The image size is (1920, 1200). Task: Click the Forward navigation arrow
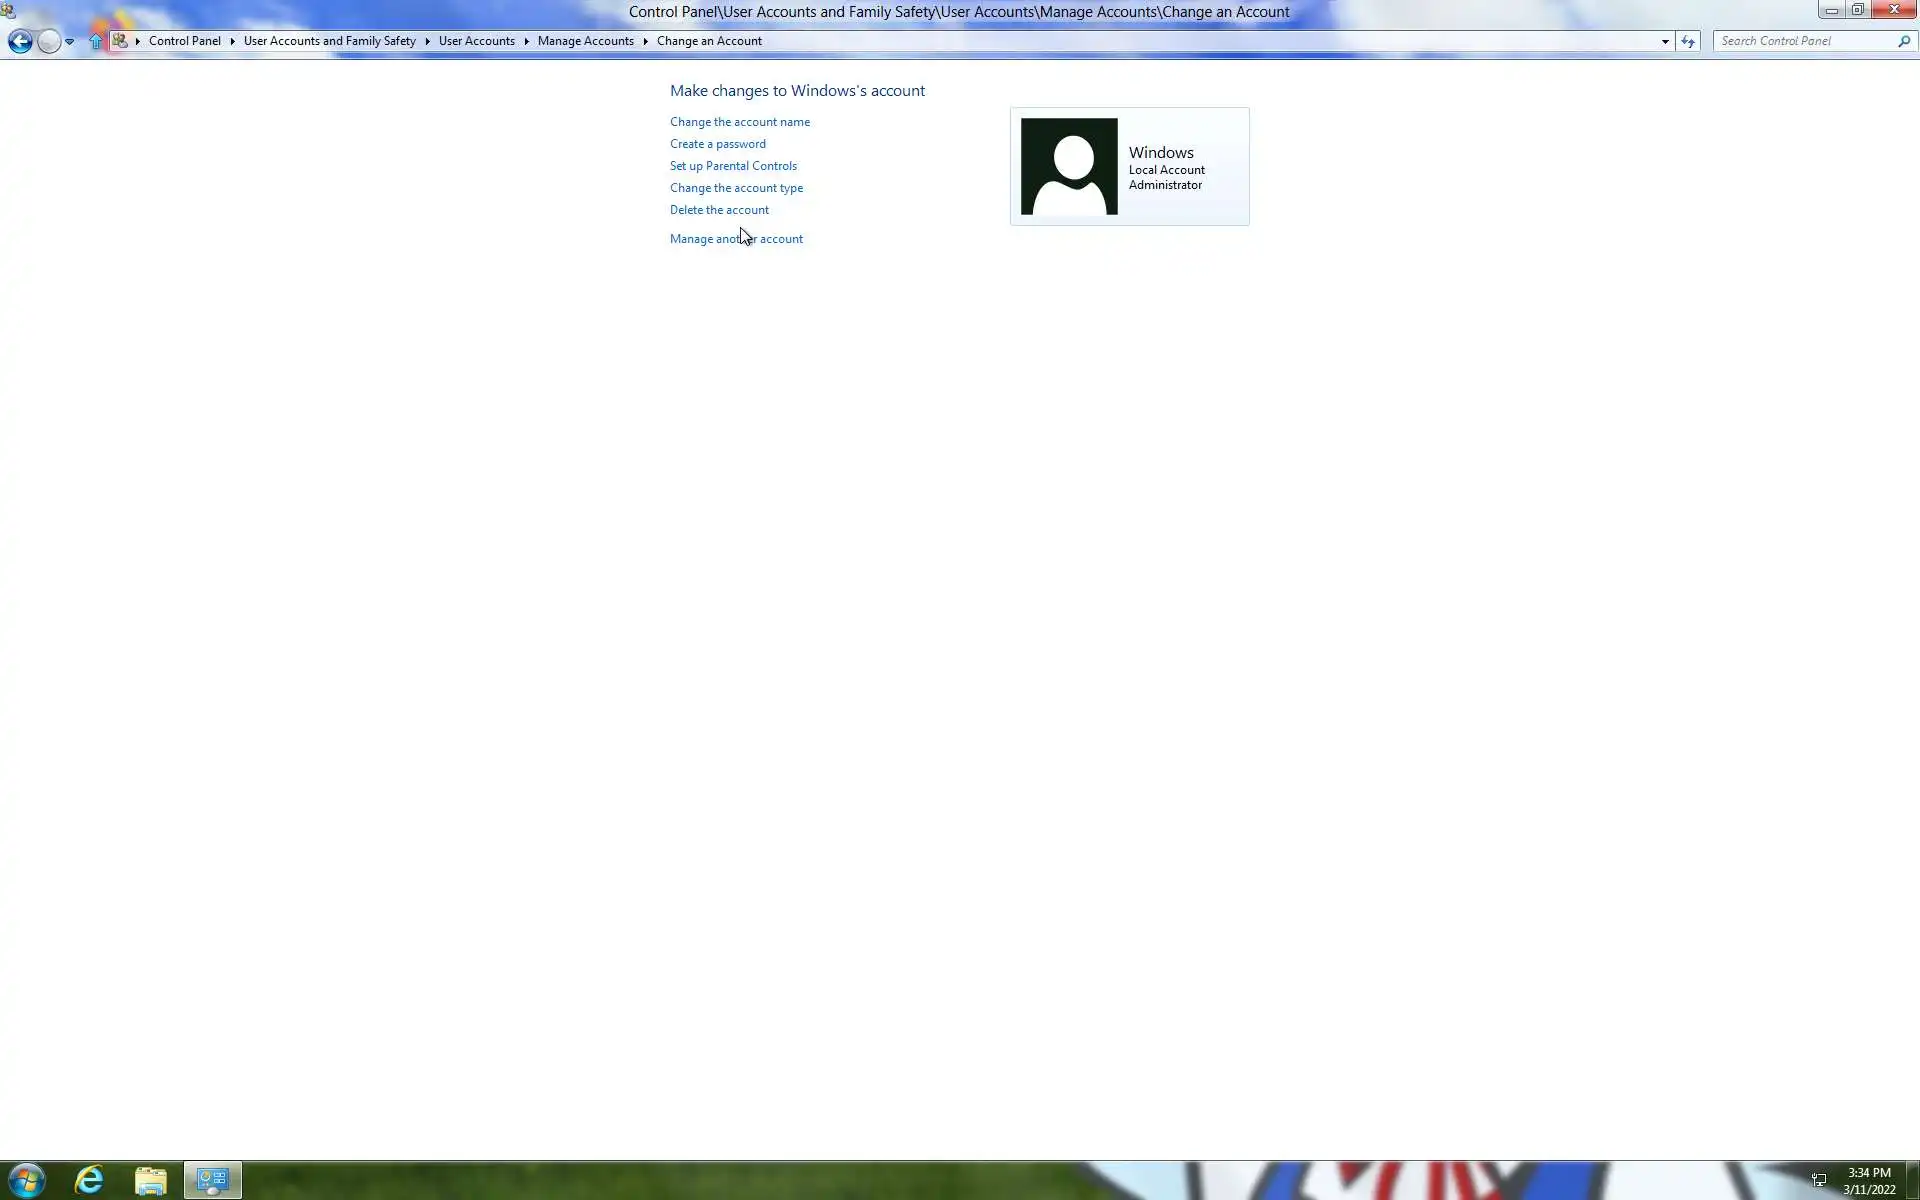click(48, 41)
